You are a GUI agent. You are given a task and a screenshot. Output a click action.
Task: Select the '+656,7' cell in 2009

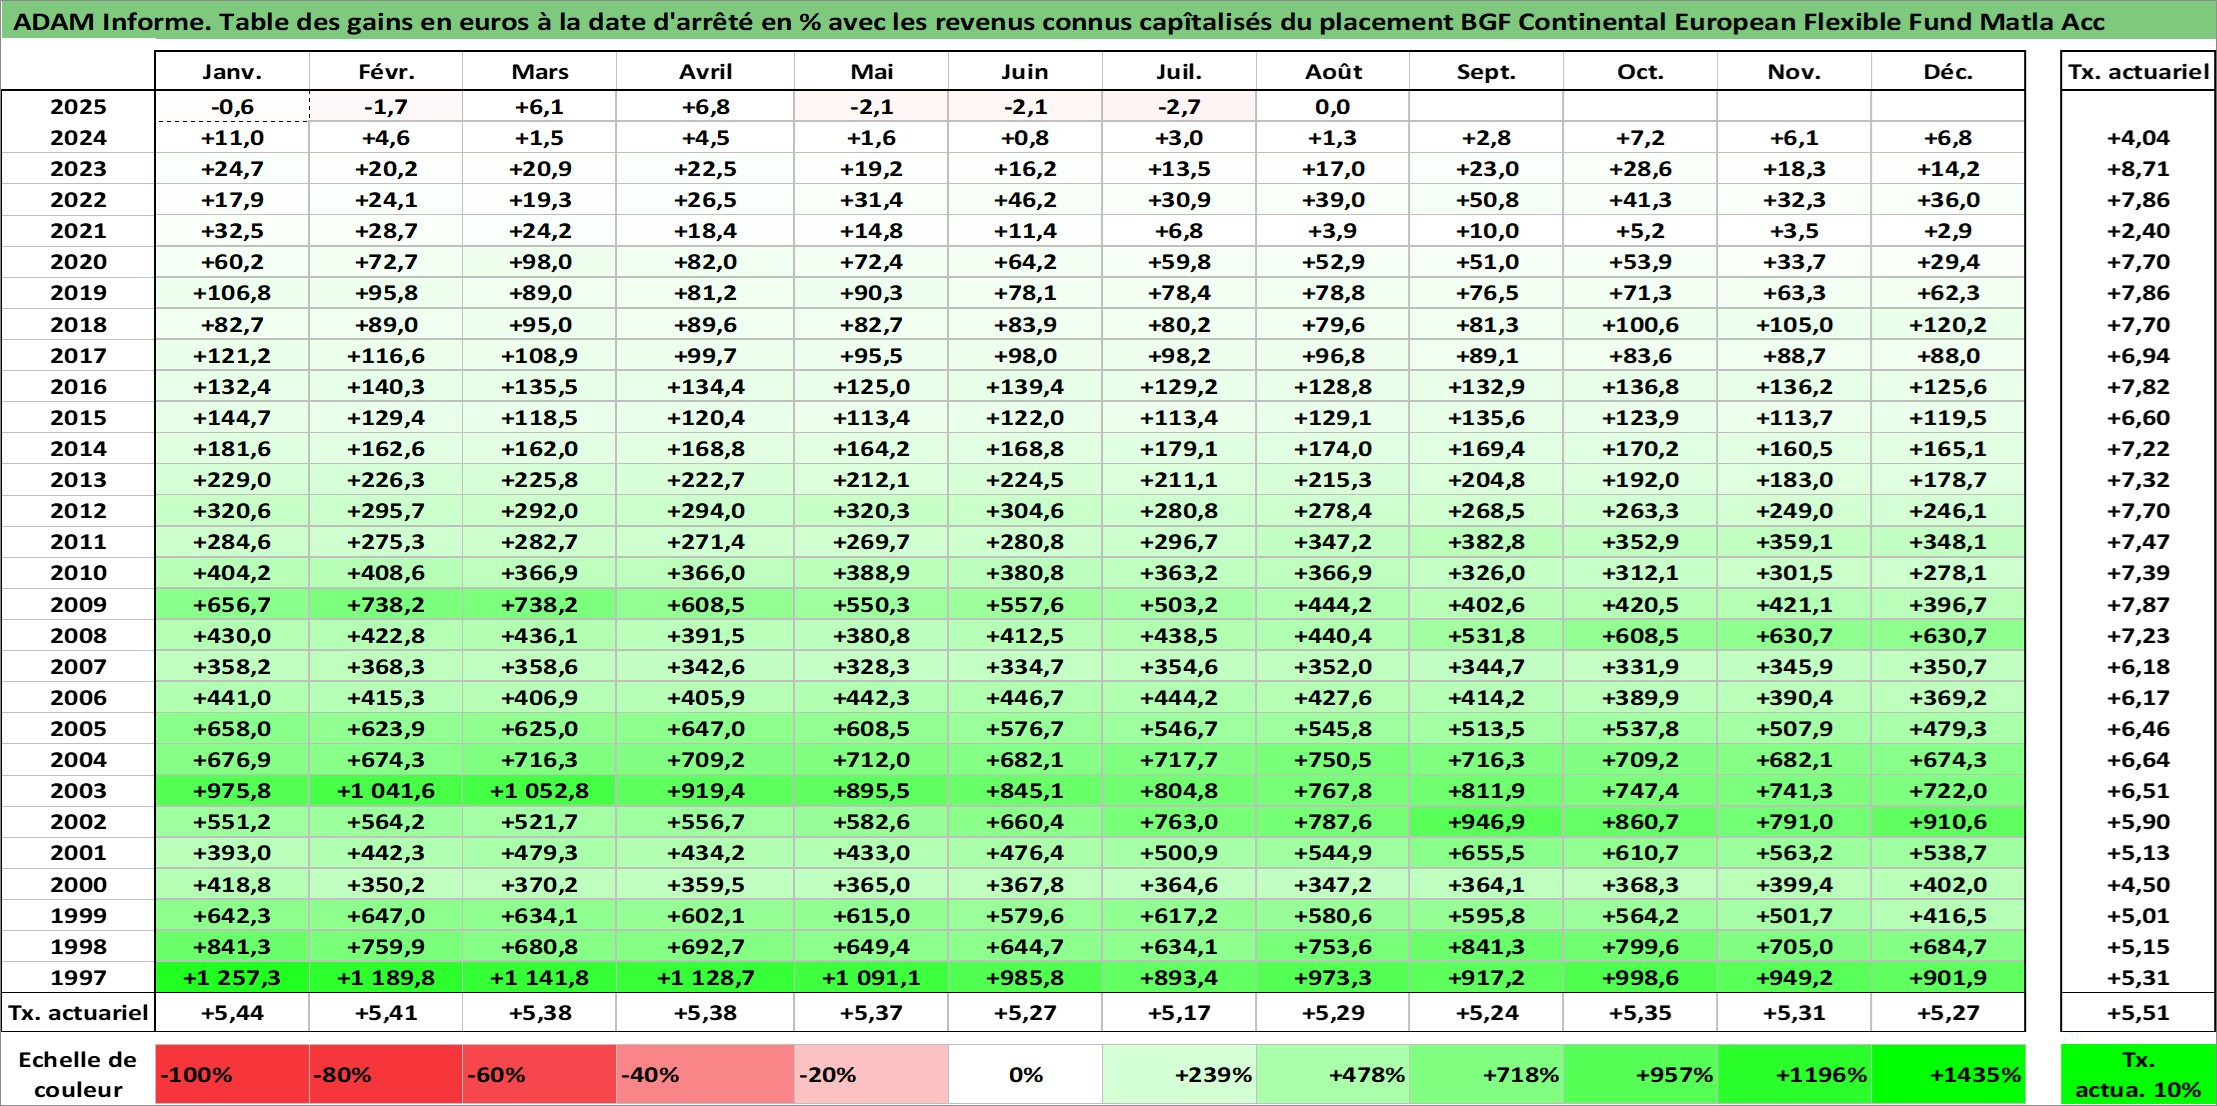coord(232,604)
